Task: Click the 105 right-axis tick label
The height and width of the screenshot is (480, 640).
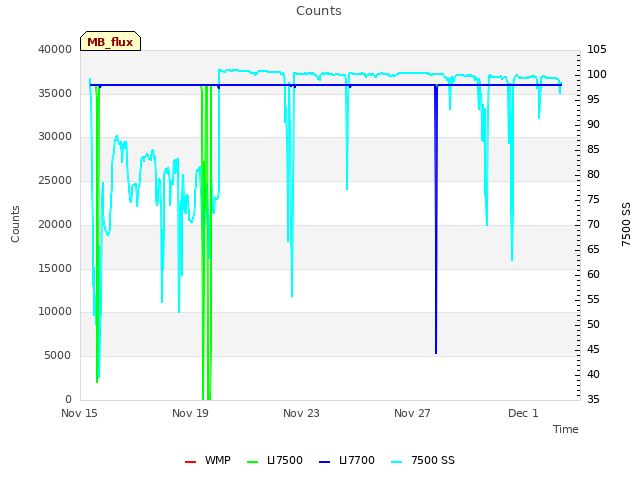Action: tap(597, 49)
